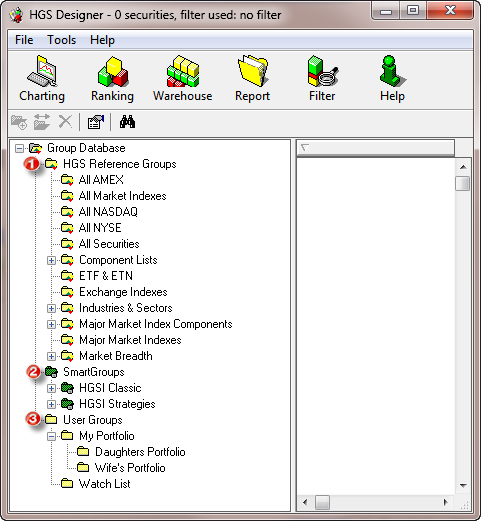Click the horizontal scrollbar thumb

pyautogui.click(x=322, y=502)
